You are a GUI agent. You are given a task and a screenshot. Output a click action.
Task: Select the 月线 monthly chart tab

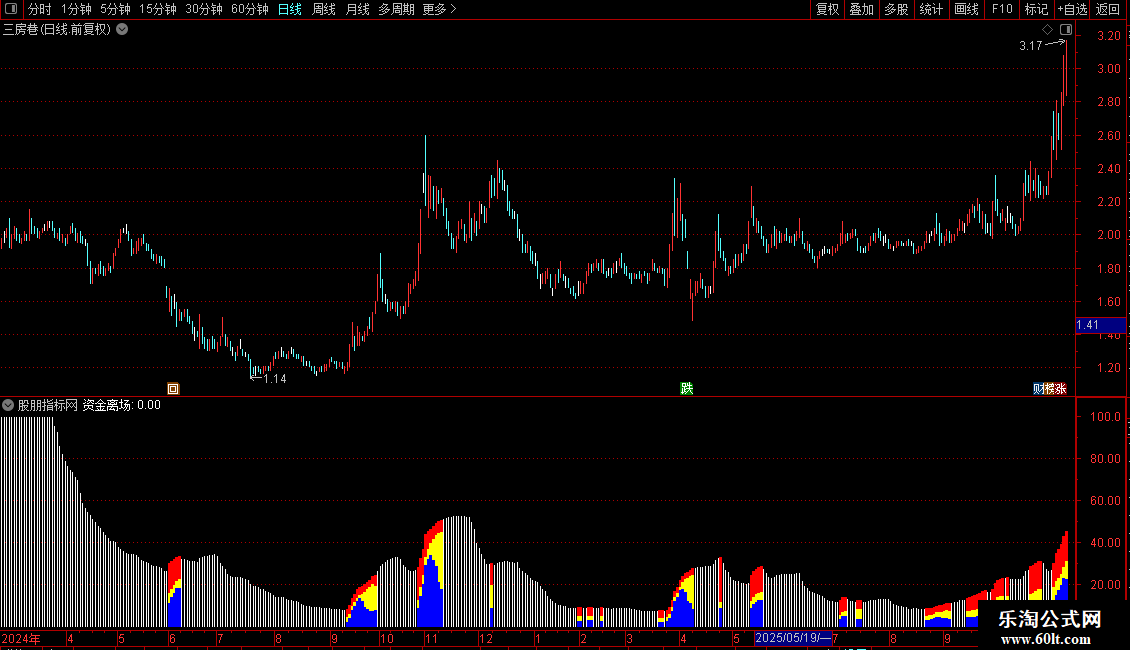click(357, 9)
